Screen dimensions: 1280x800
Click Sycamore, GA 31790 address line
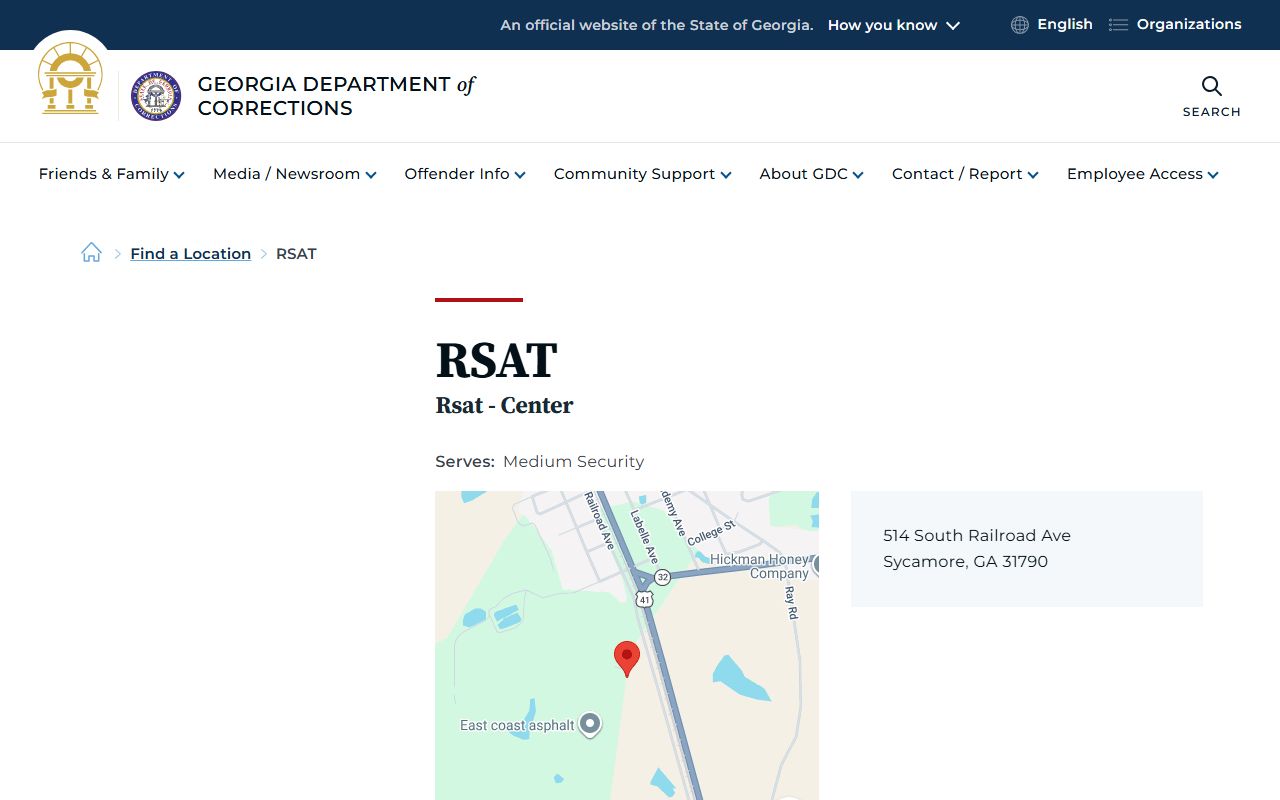click(x=965, y=561)
